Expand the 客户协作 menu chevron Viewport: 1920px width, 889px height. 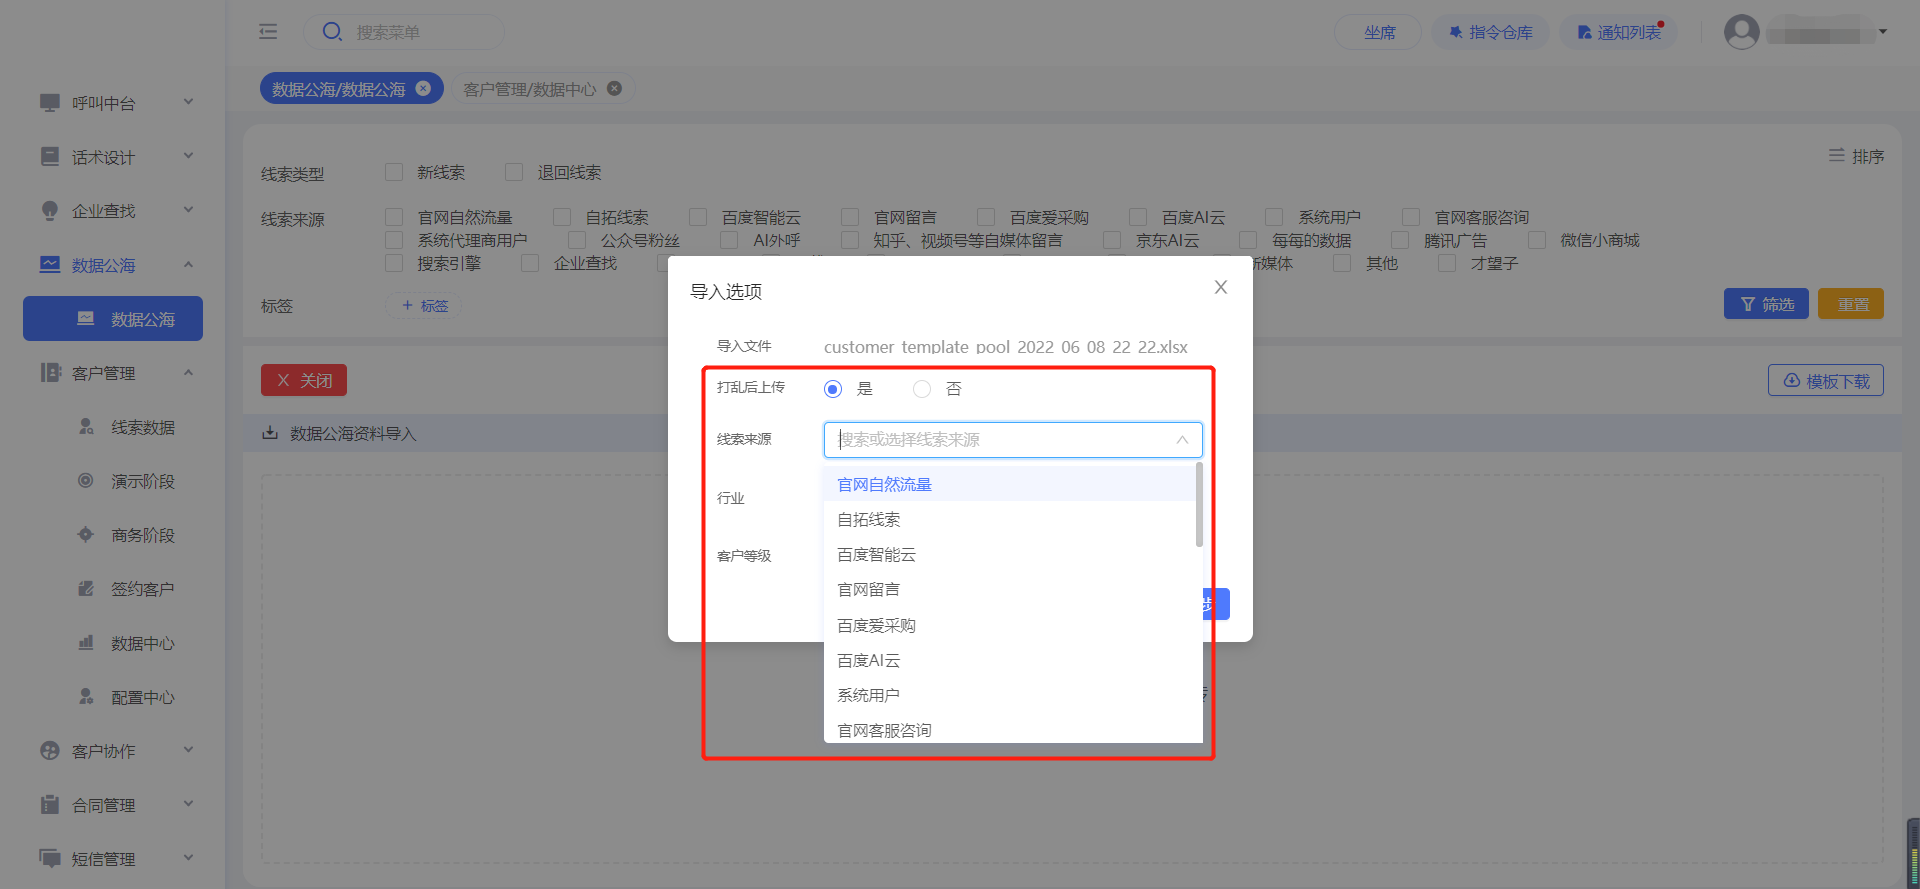click(188, 750)
